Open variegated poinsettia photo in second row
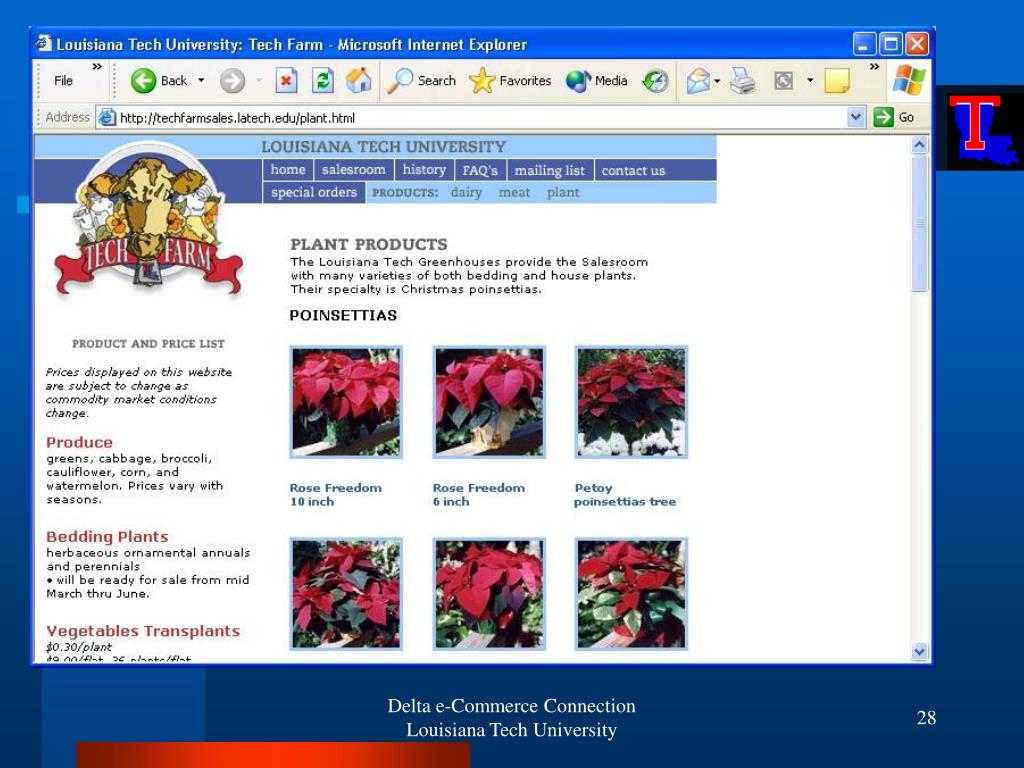Screen dimensions: 1024x768 631,594
